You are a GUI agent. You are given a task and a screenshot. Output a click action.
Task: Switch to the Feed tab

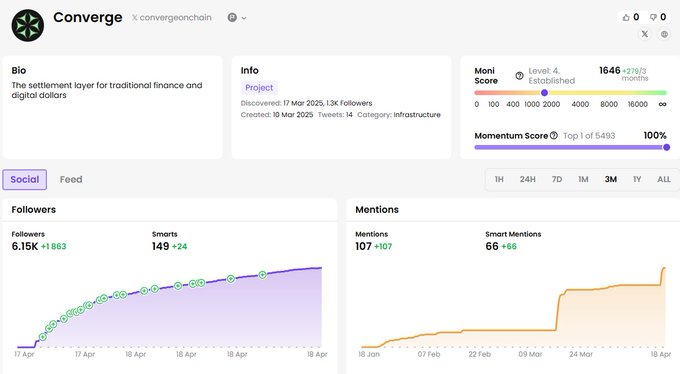71,179
